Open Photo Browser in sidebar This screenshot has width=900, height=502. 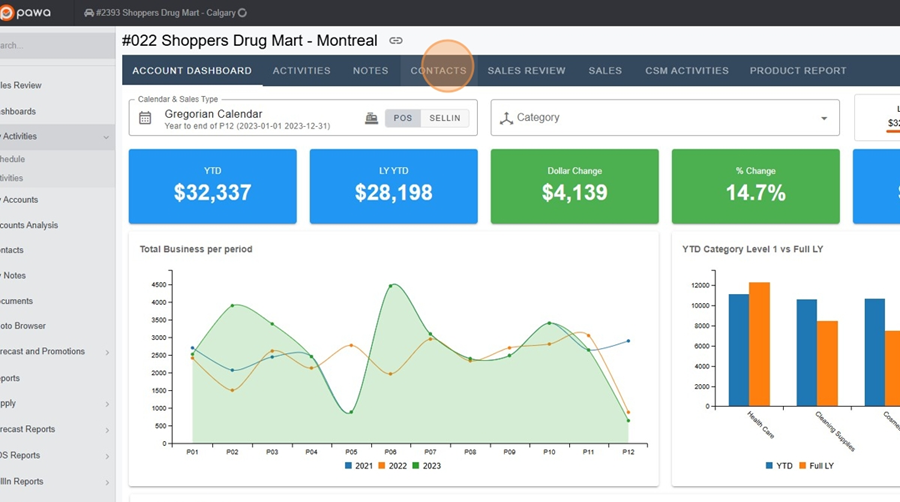coord(56,326)
